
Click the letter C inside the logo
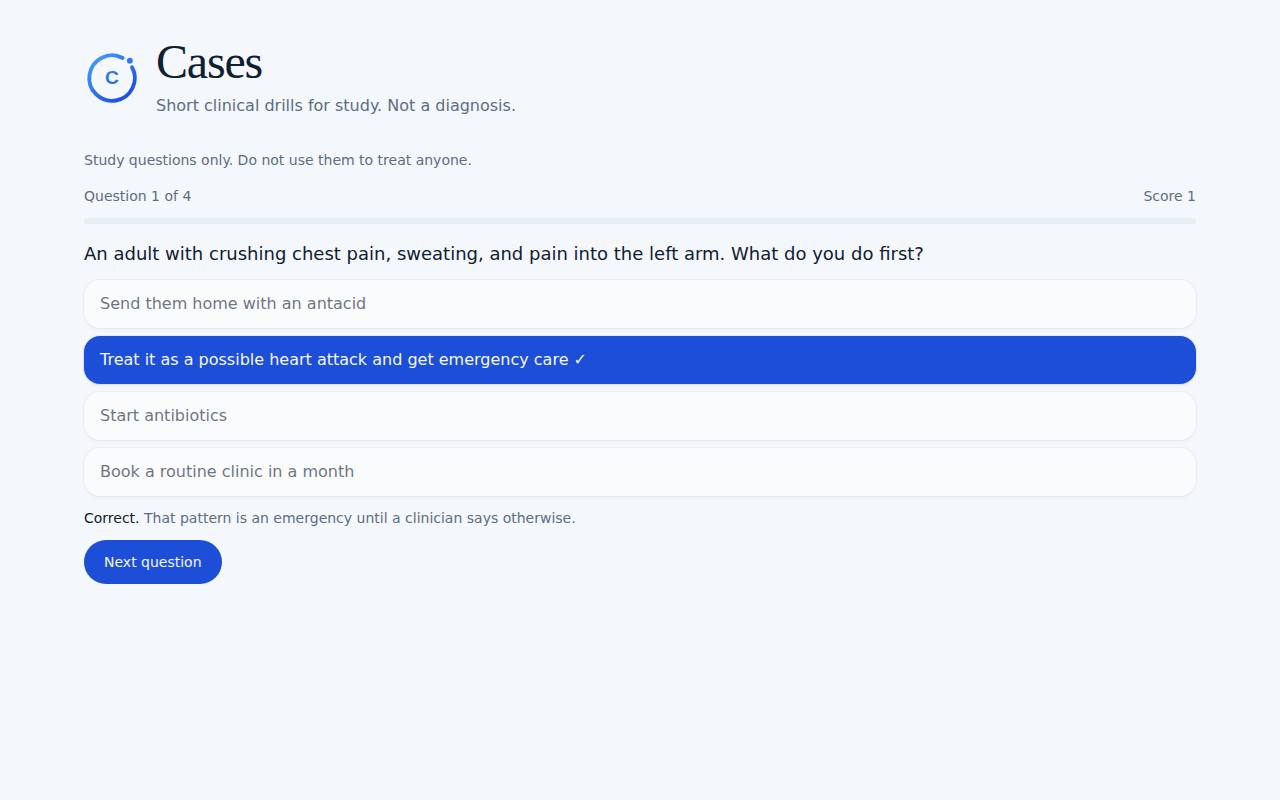(x=112, y=78)
